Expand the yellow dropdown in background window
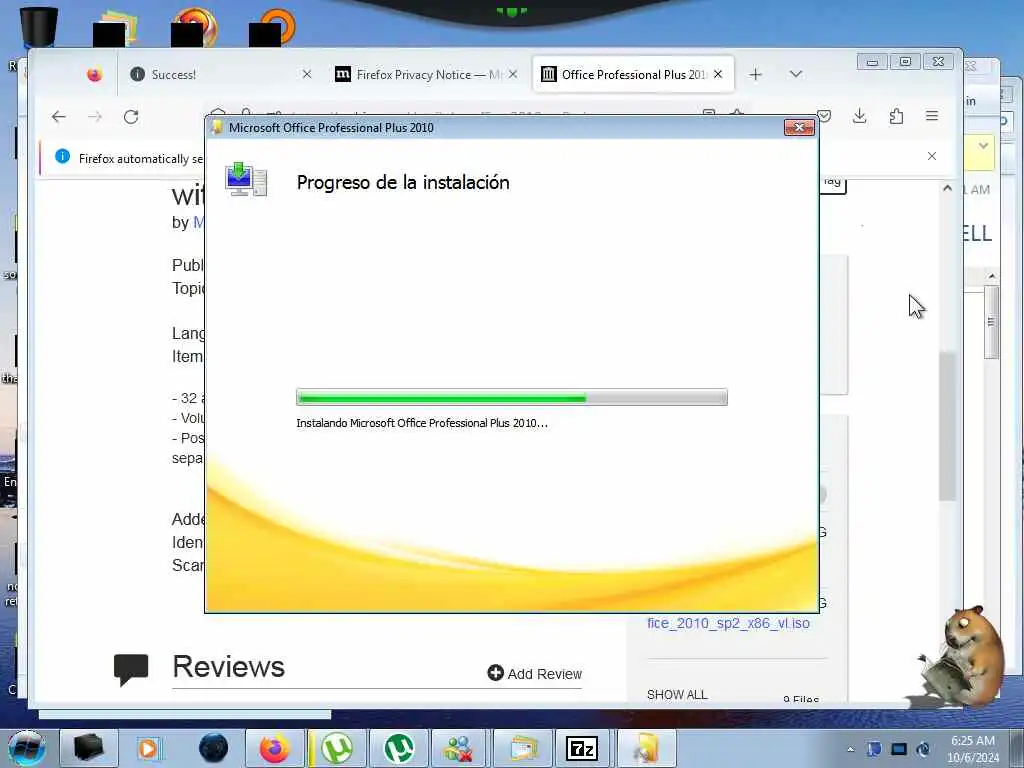The height and width of the screenshot is (768, 1024). pyautogui.click(x=983, y=146)
